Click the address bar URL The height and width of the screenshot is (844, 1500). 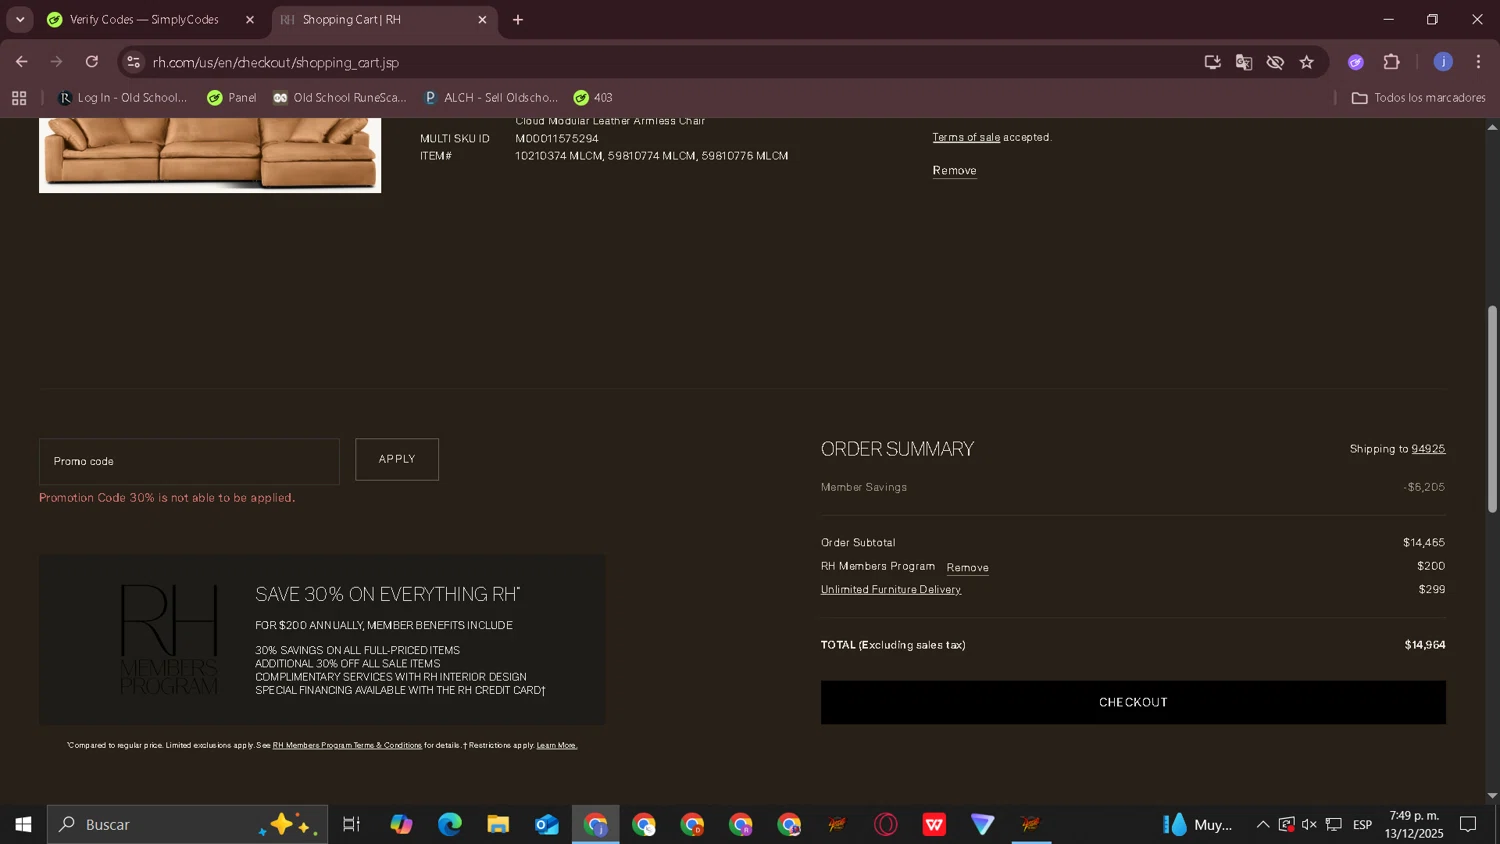[x=276, y=62]
